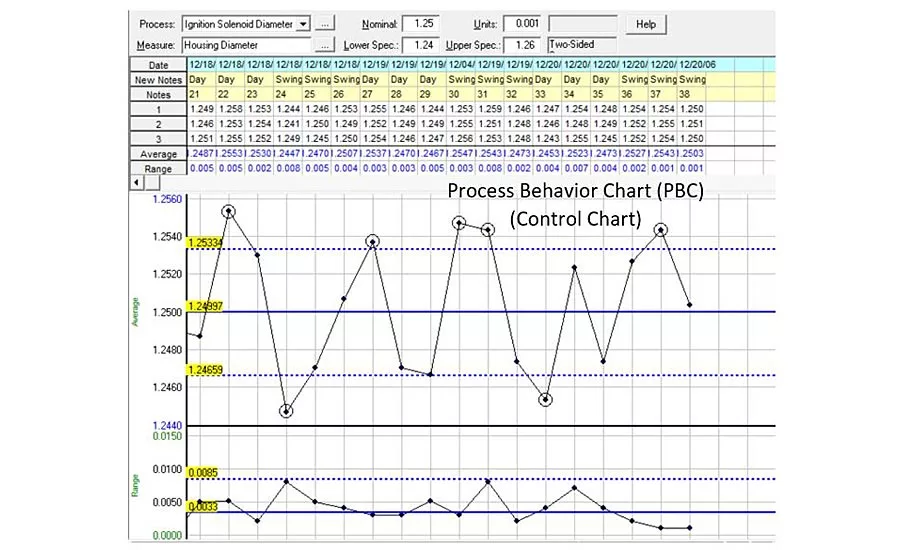
Task: Click the range chart point for sample 34
Action: (575, 487)
